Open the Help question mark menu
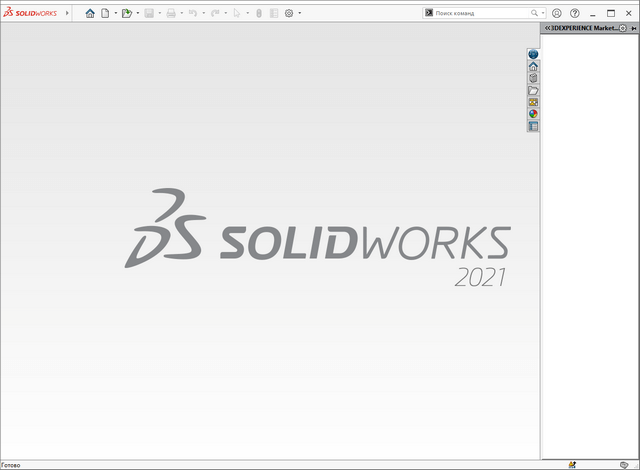Viewport: 640px width, 470px height. (x=574, y=13)
